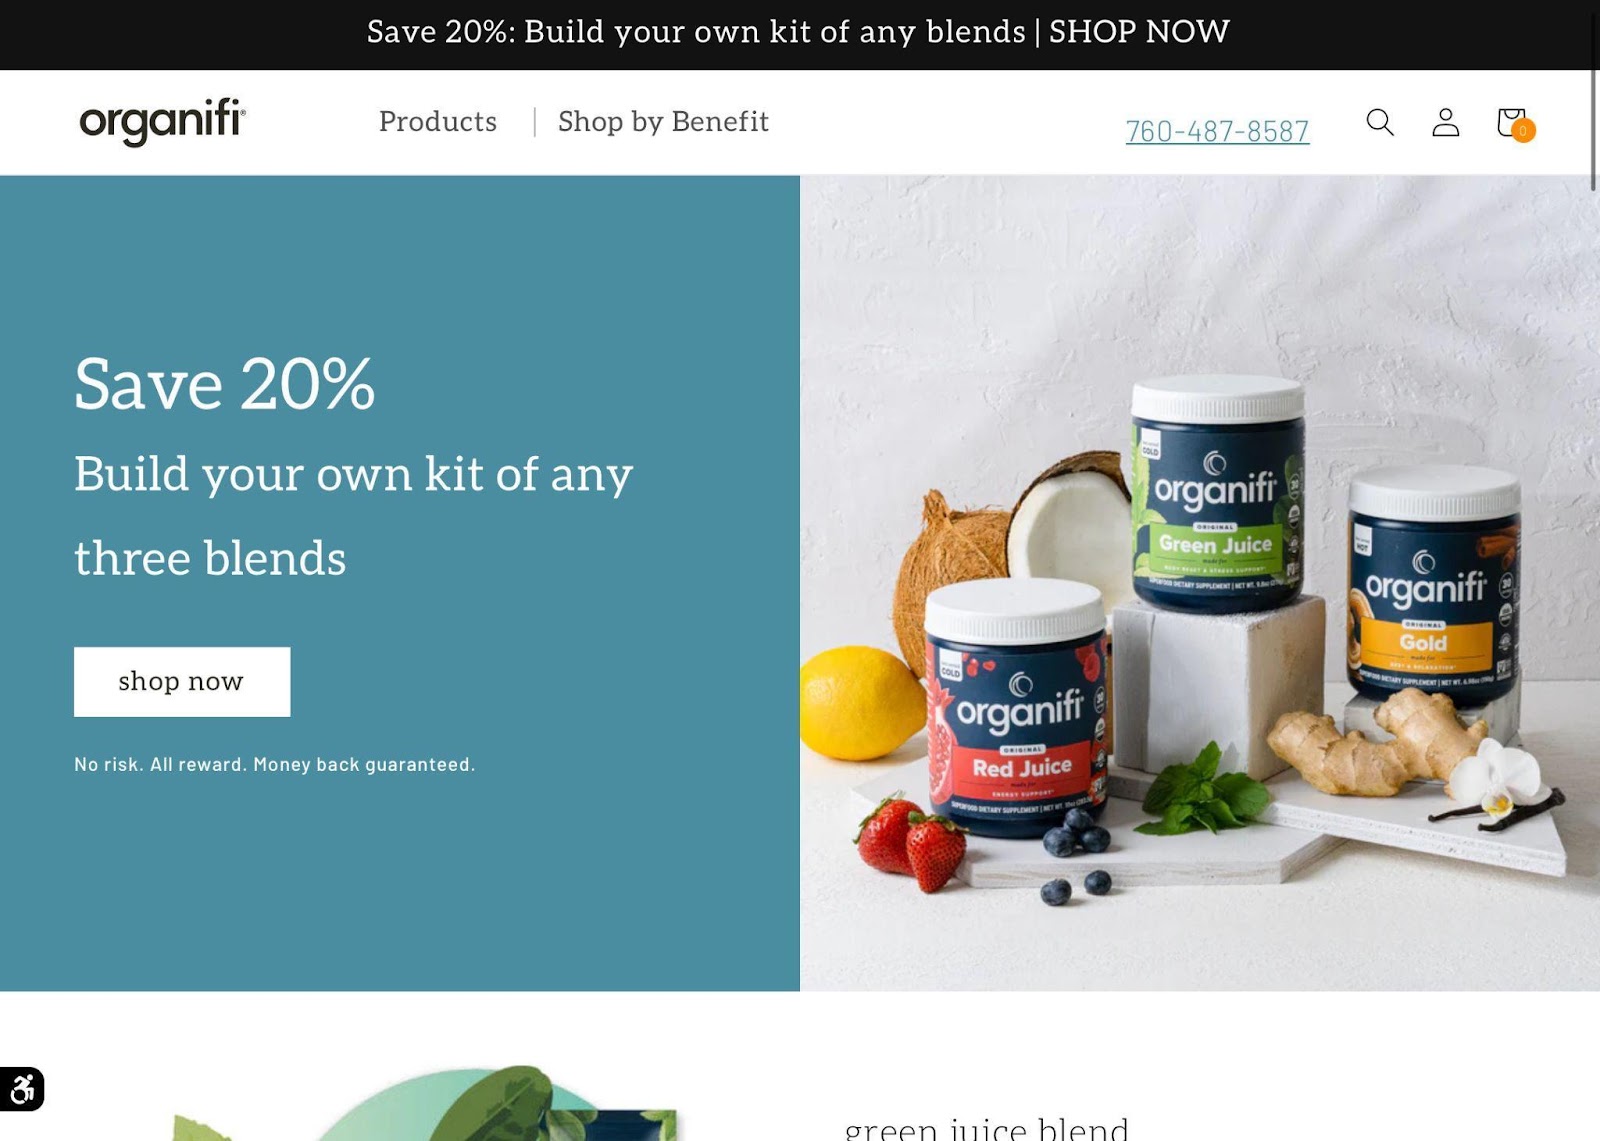Click the Organifi logo
Screen dimensions: 1600x1141
click(x=163, y=122)
